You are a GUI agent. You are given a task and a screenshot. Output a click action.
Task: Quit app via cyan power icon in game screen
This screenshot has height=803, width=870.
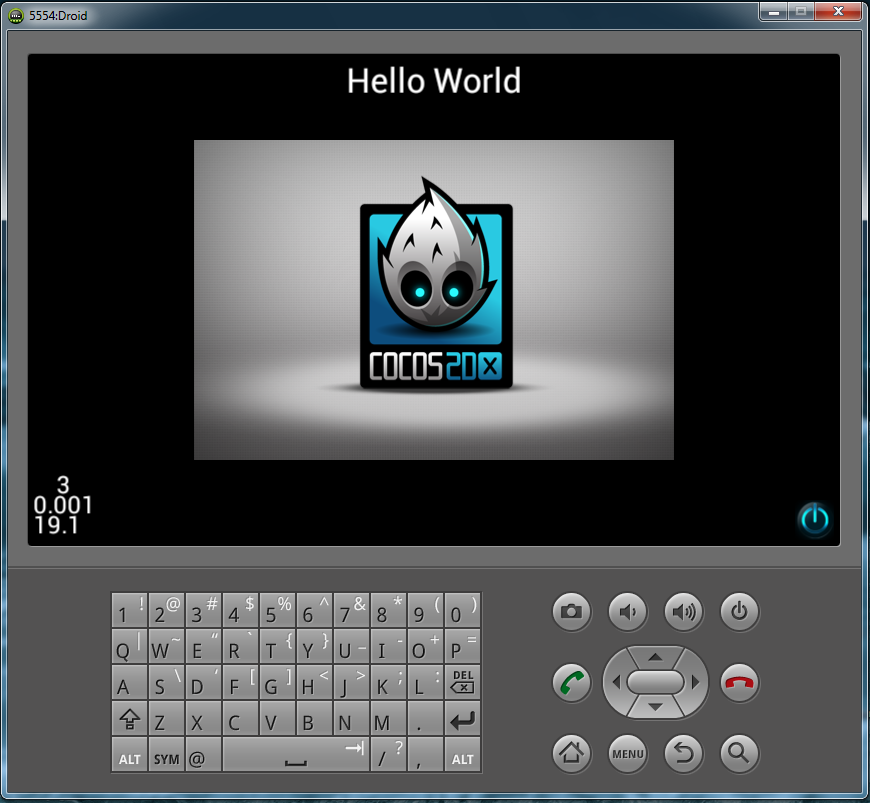(815, 519)
